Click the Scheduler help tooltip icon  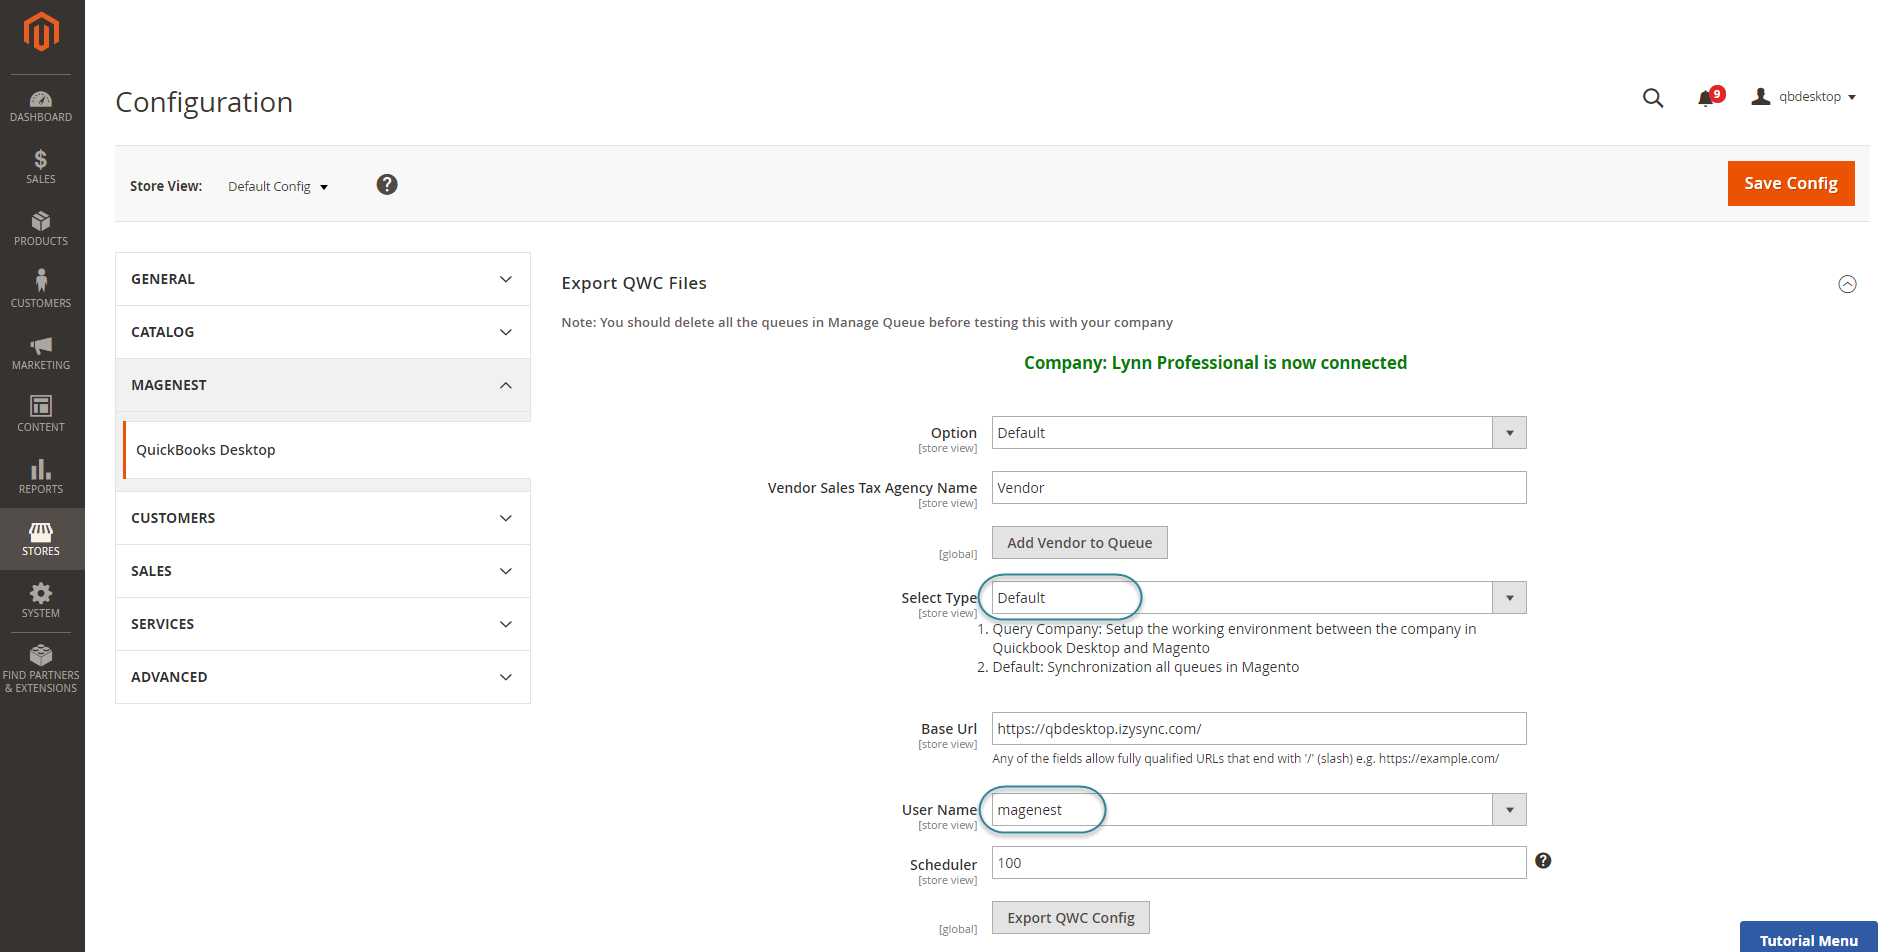coord(1543,861)
